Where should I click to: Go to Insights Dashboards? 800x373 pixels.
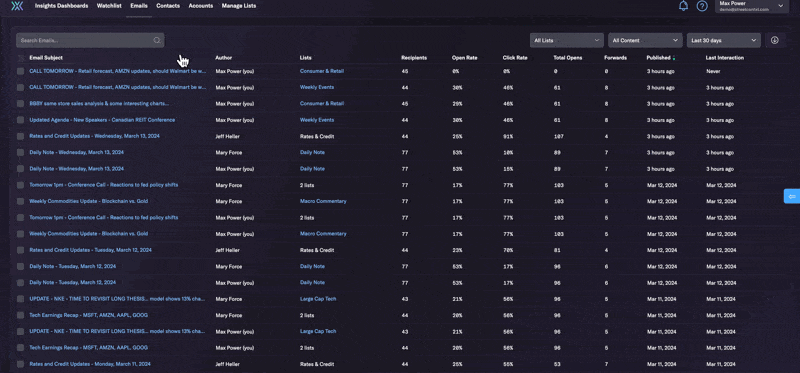(61, 6)
